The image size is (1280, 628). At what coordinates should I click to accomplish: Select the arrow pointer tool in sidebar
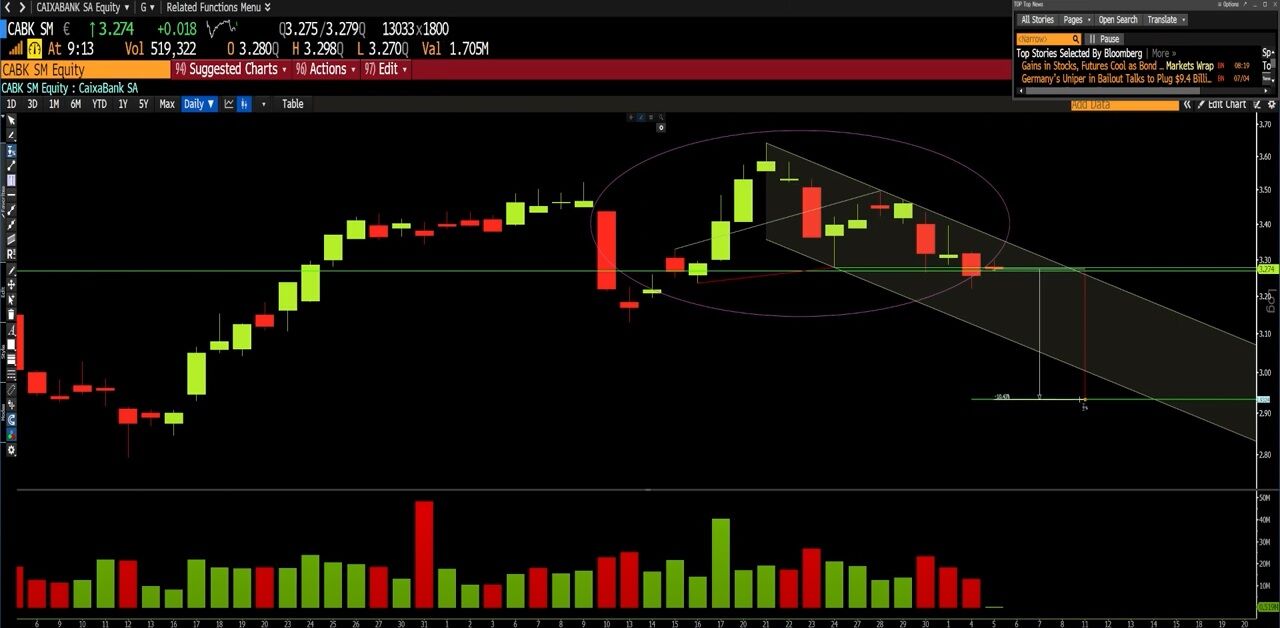coord(11,119)
